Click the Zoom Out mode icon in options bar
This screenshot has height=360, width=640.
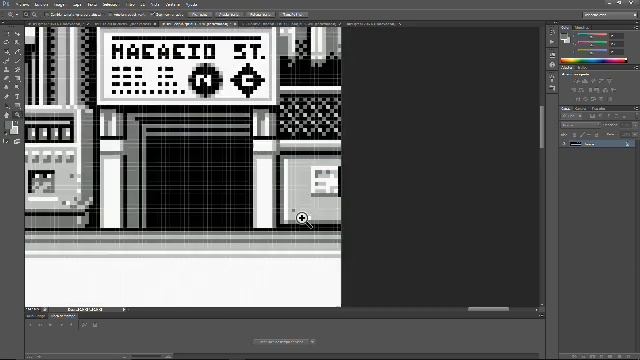34,15
